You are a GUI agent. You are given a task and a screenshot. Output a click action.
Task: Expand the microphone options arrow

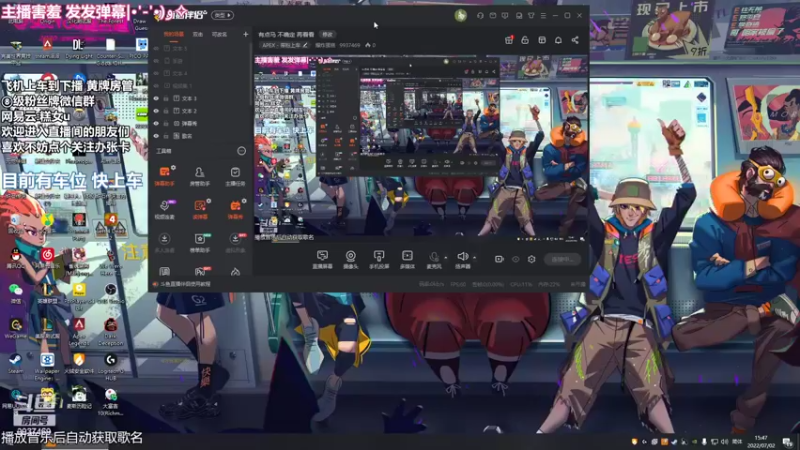coord(445,258)
